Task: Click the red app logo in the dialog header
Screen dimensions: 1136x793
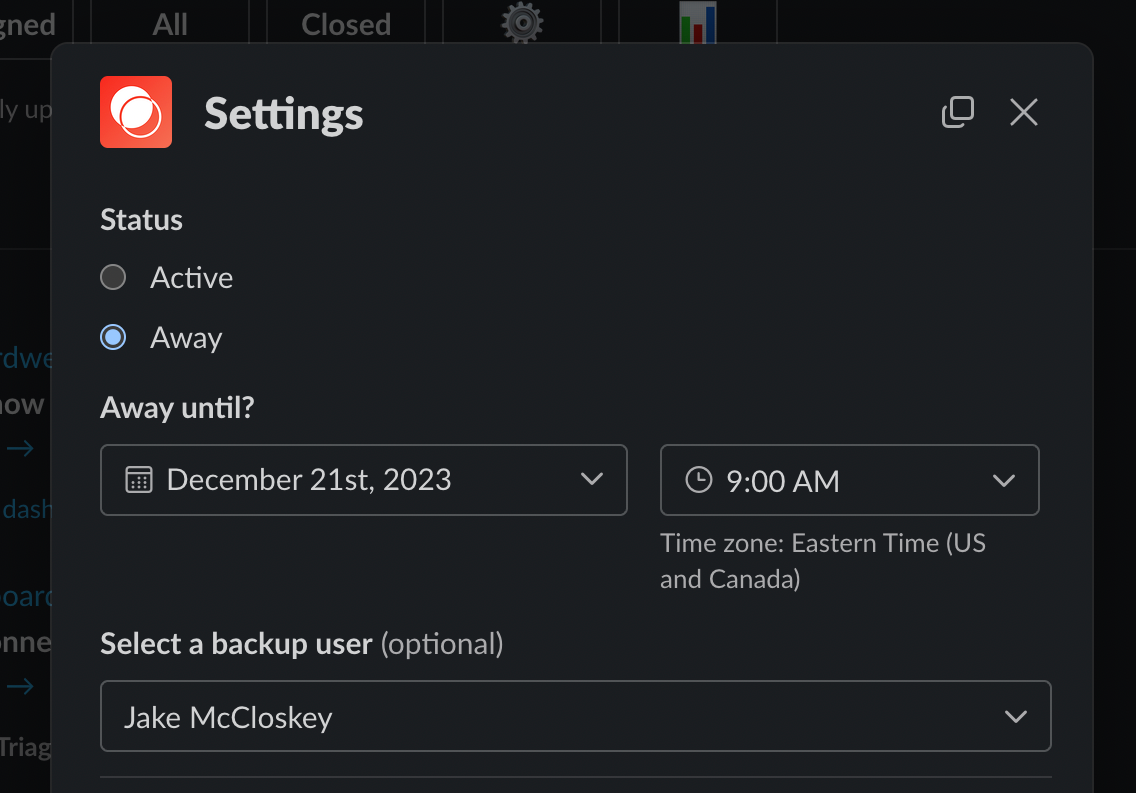Action: [x=135, y=112]
